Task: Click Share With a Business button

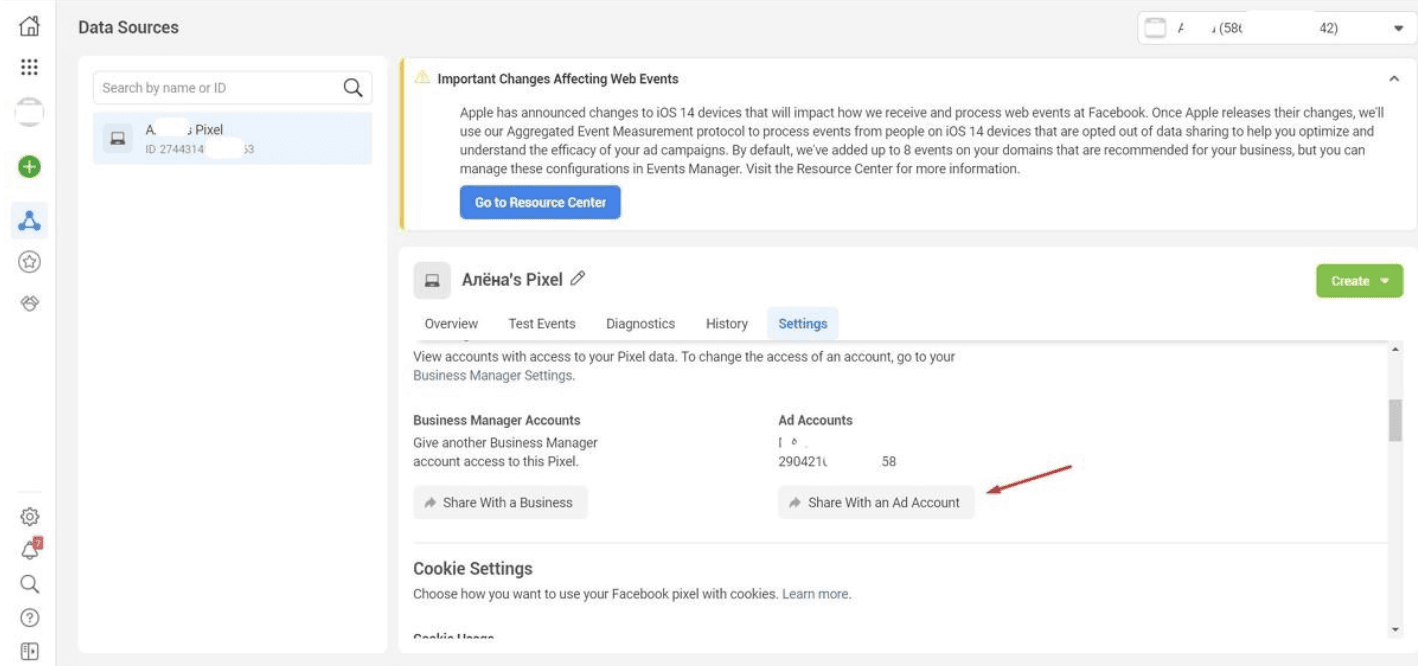Action: (x=500, y=502)
